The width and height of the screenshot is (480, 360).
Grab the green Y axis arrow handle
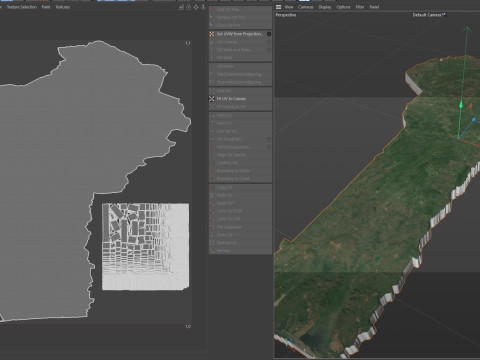(461, 105)
